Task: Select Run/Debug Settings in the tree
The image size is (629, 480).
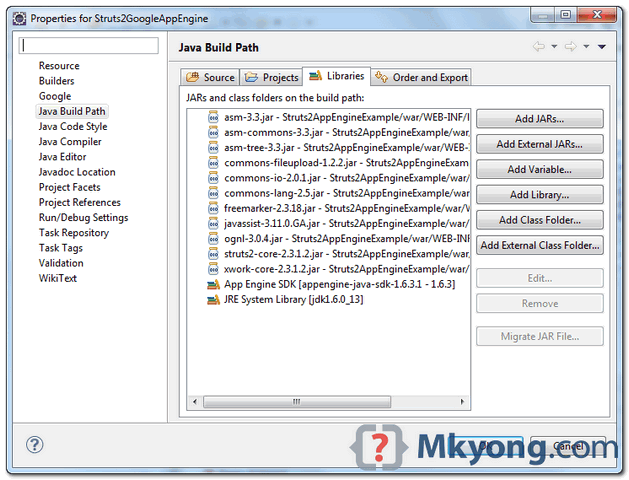Action: [x=83, y=218]
